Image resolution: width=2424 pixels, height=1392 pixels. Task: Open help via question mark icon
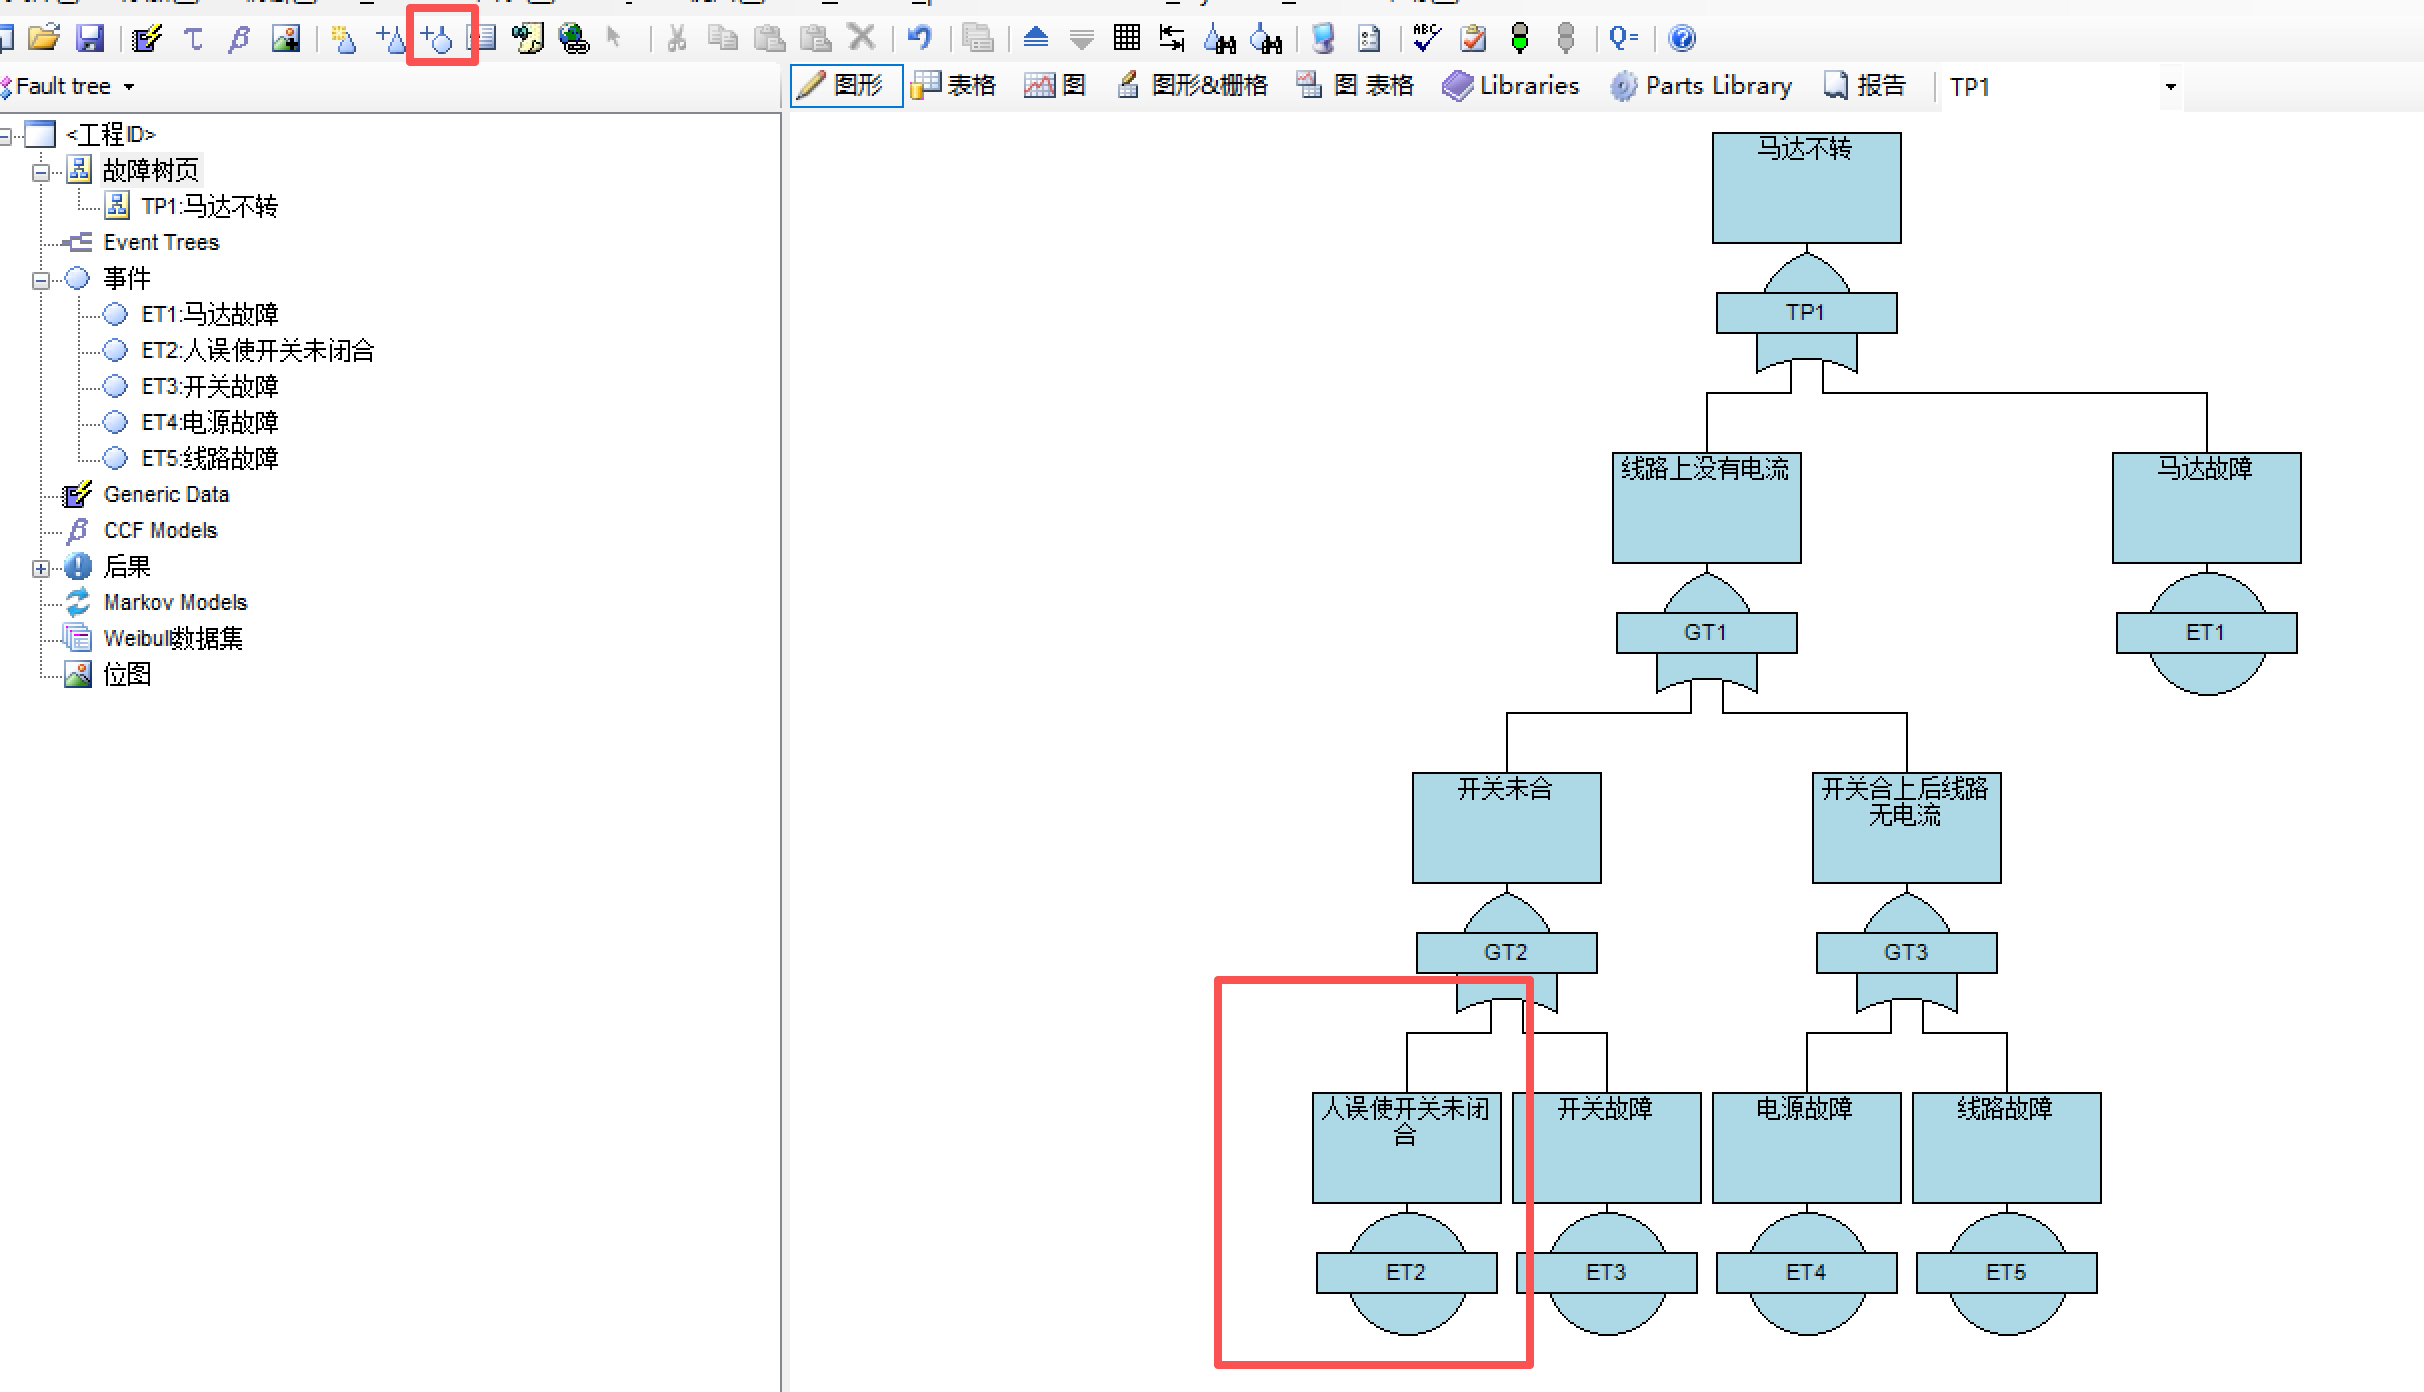(x=1682, y=39)
